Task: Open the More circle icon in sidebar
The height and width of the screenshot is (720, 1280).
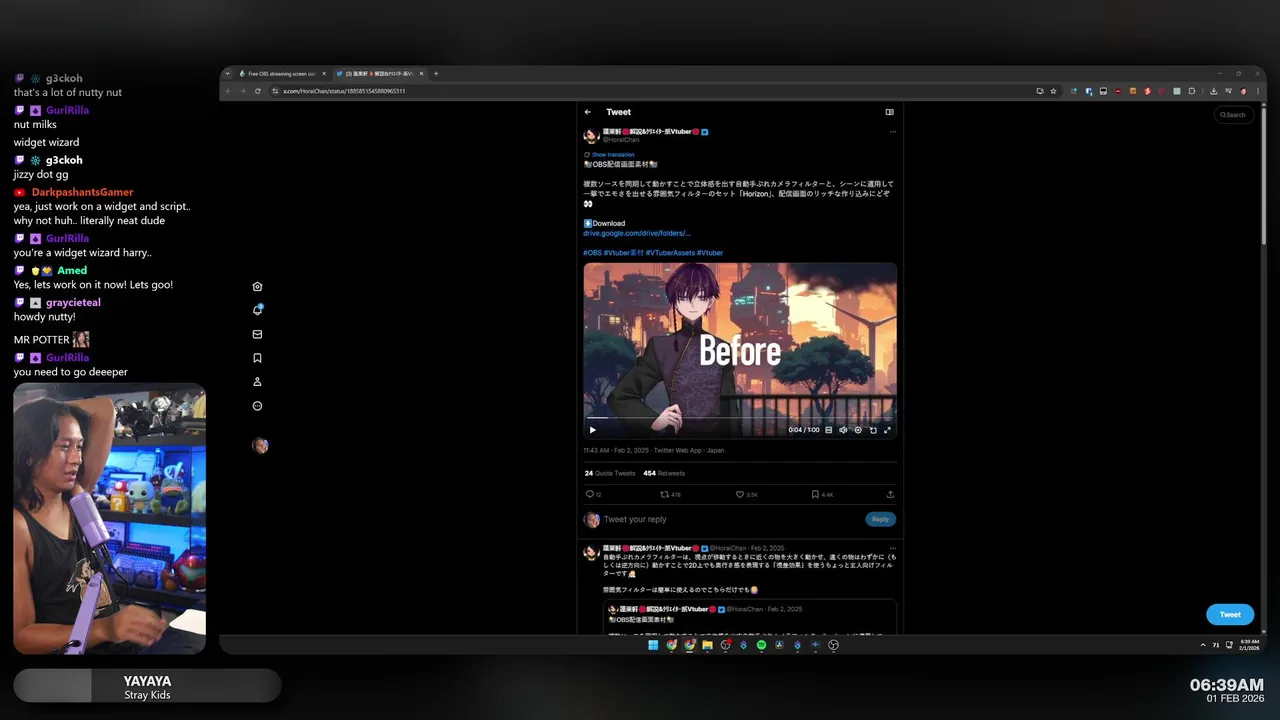Action: (x=257, y=406)
